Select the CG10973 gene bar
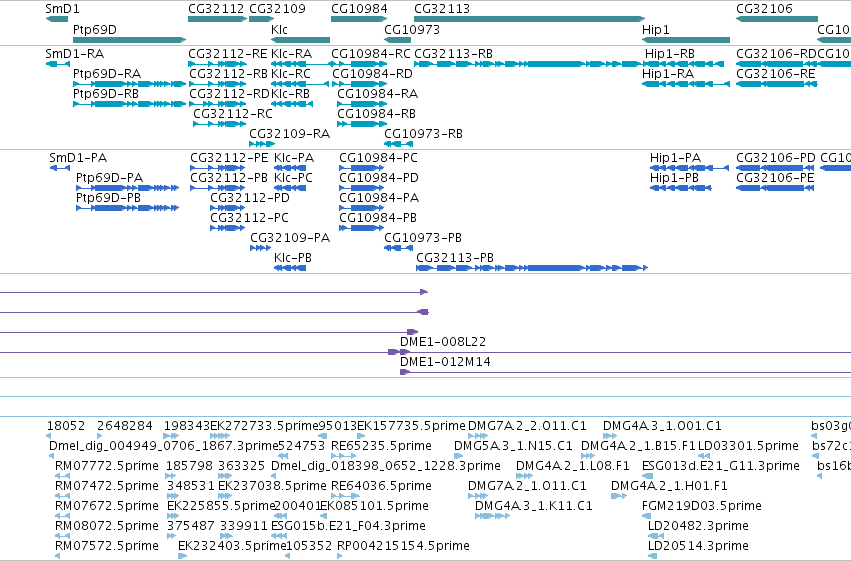The image size is (851, 561). (x=398, y=40)
